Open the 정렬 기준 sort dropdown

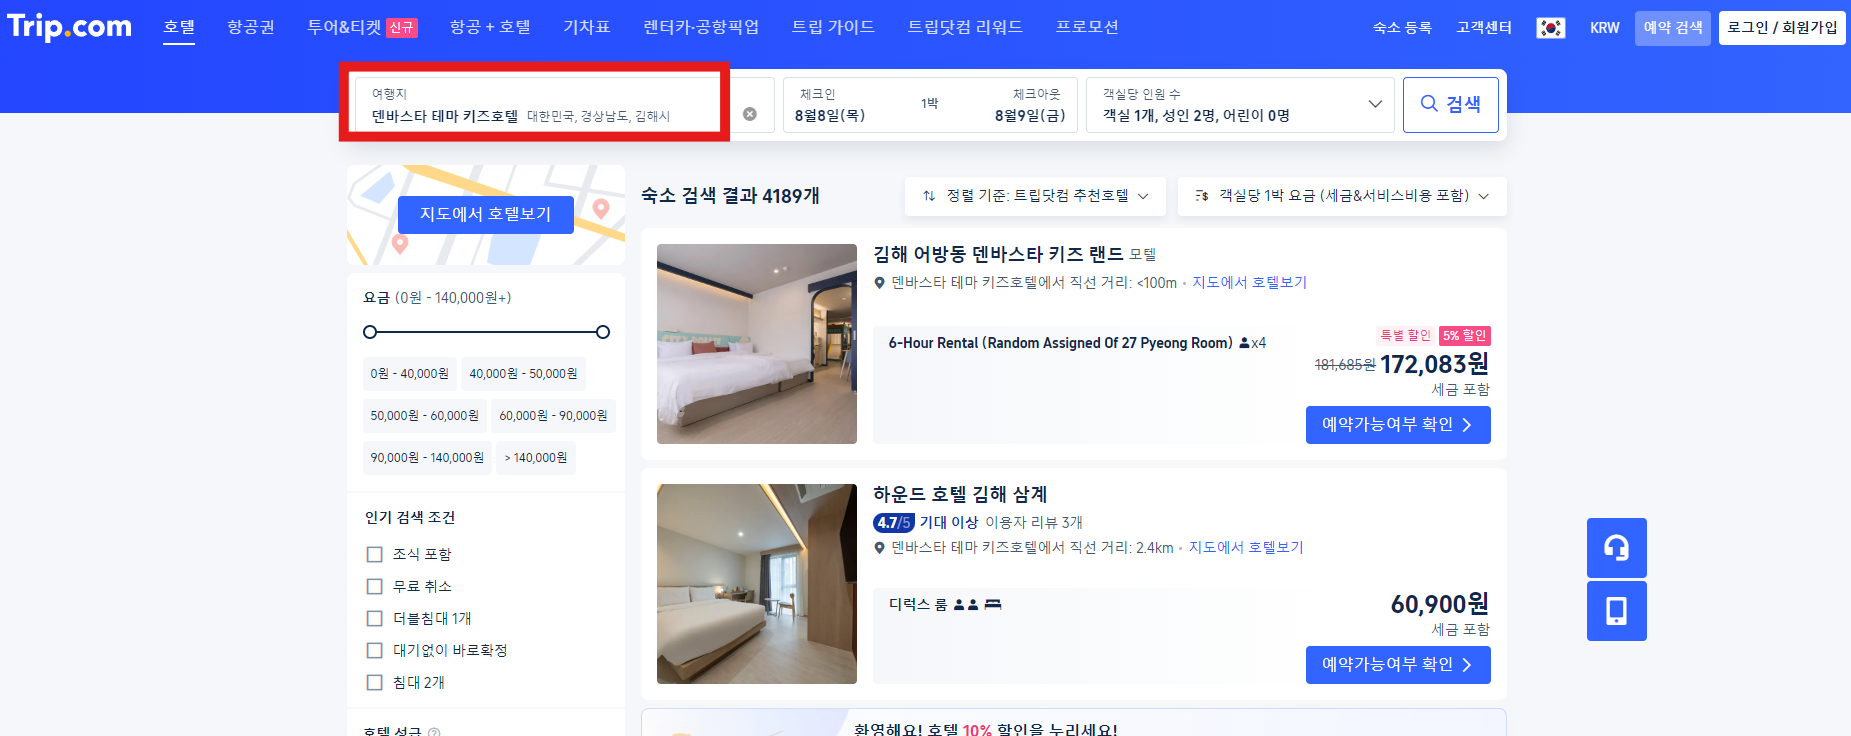1035,196
